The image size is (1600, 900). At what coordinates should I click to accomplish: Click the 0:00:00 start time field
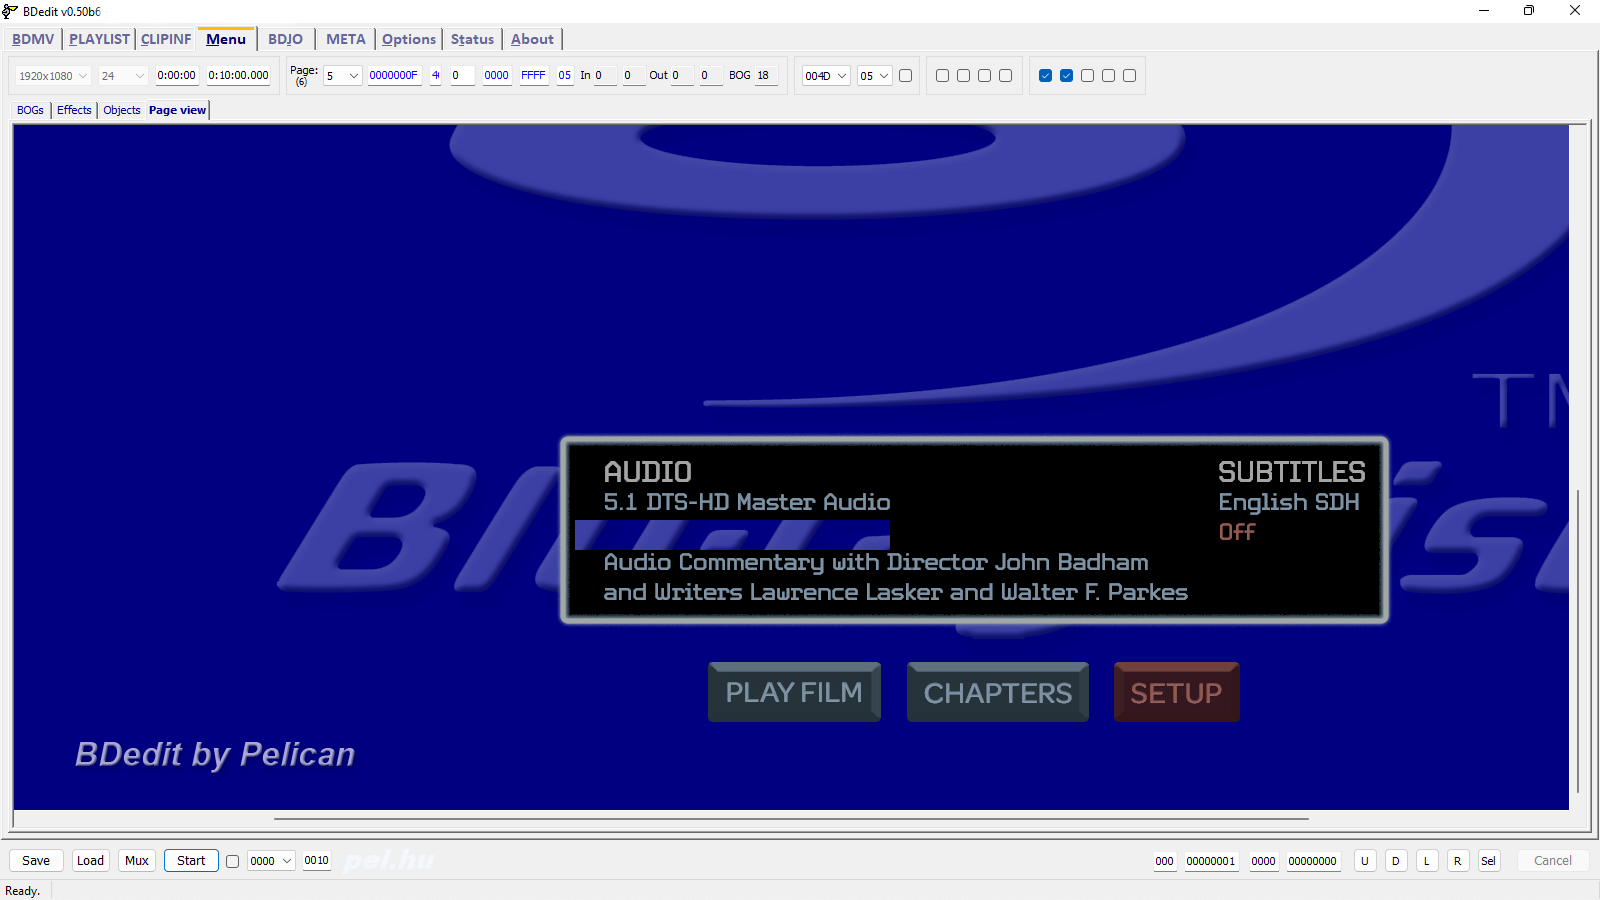(177, 76)
